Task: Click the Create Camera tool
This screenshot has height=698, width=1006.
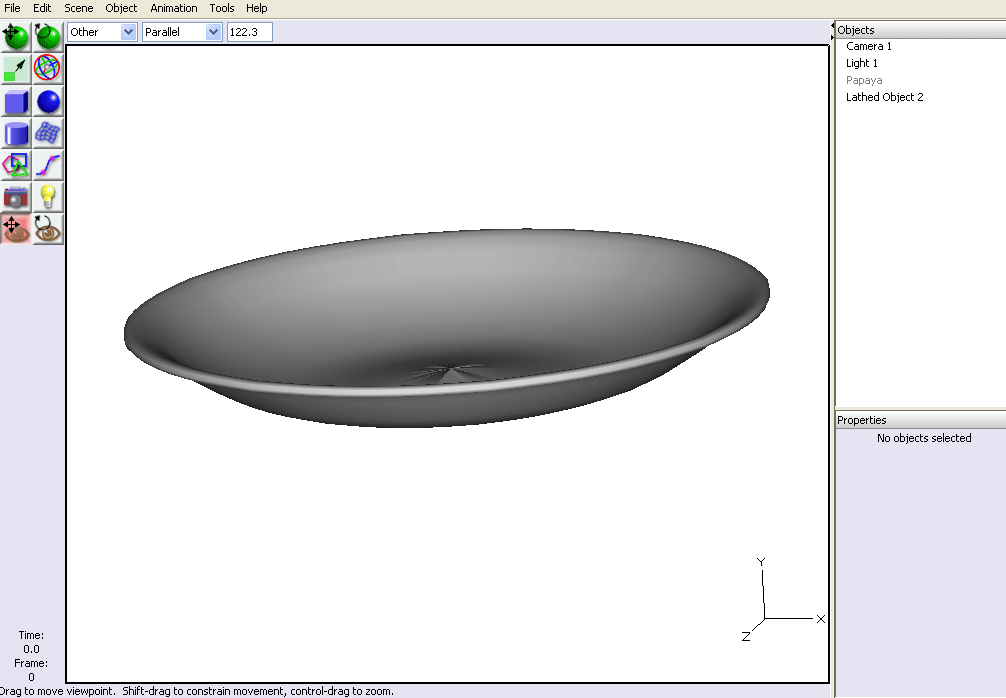Action: (16, 197)
